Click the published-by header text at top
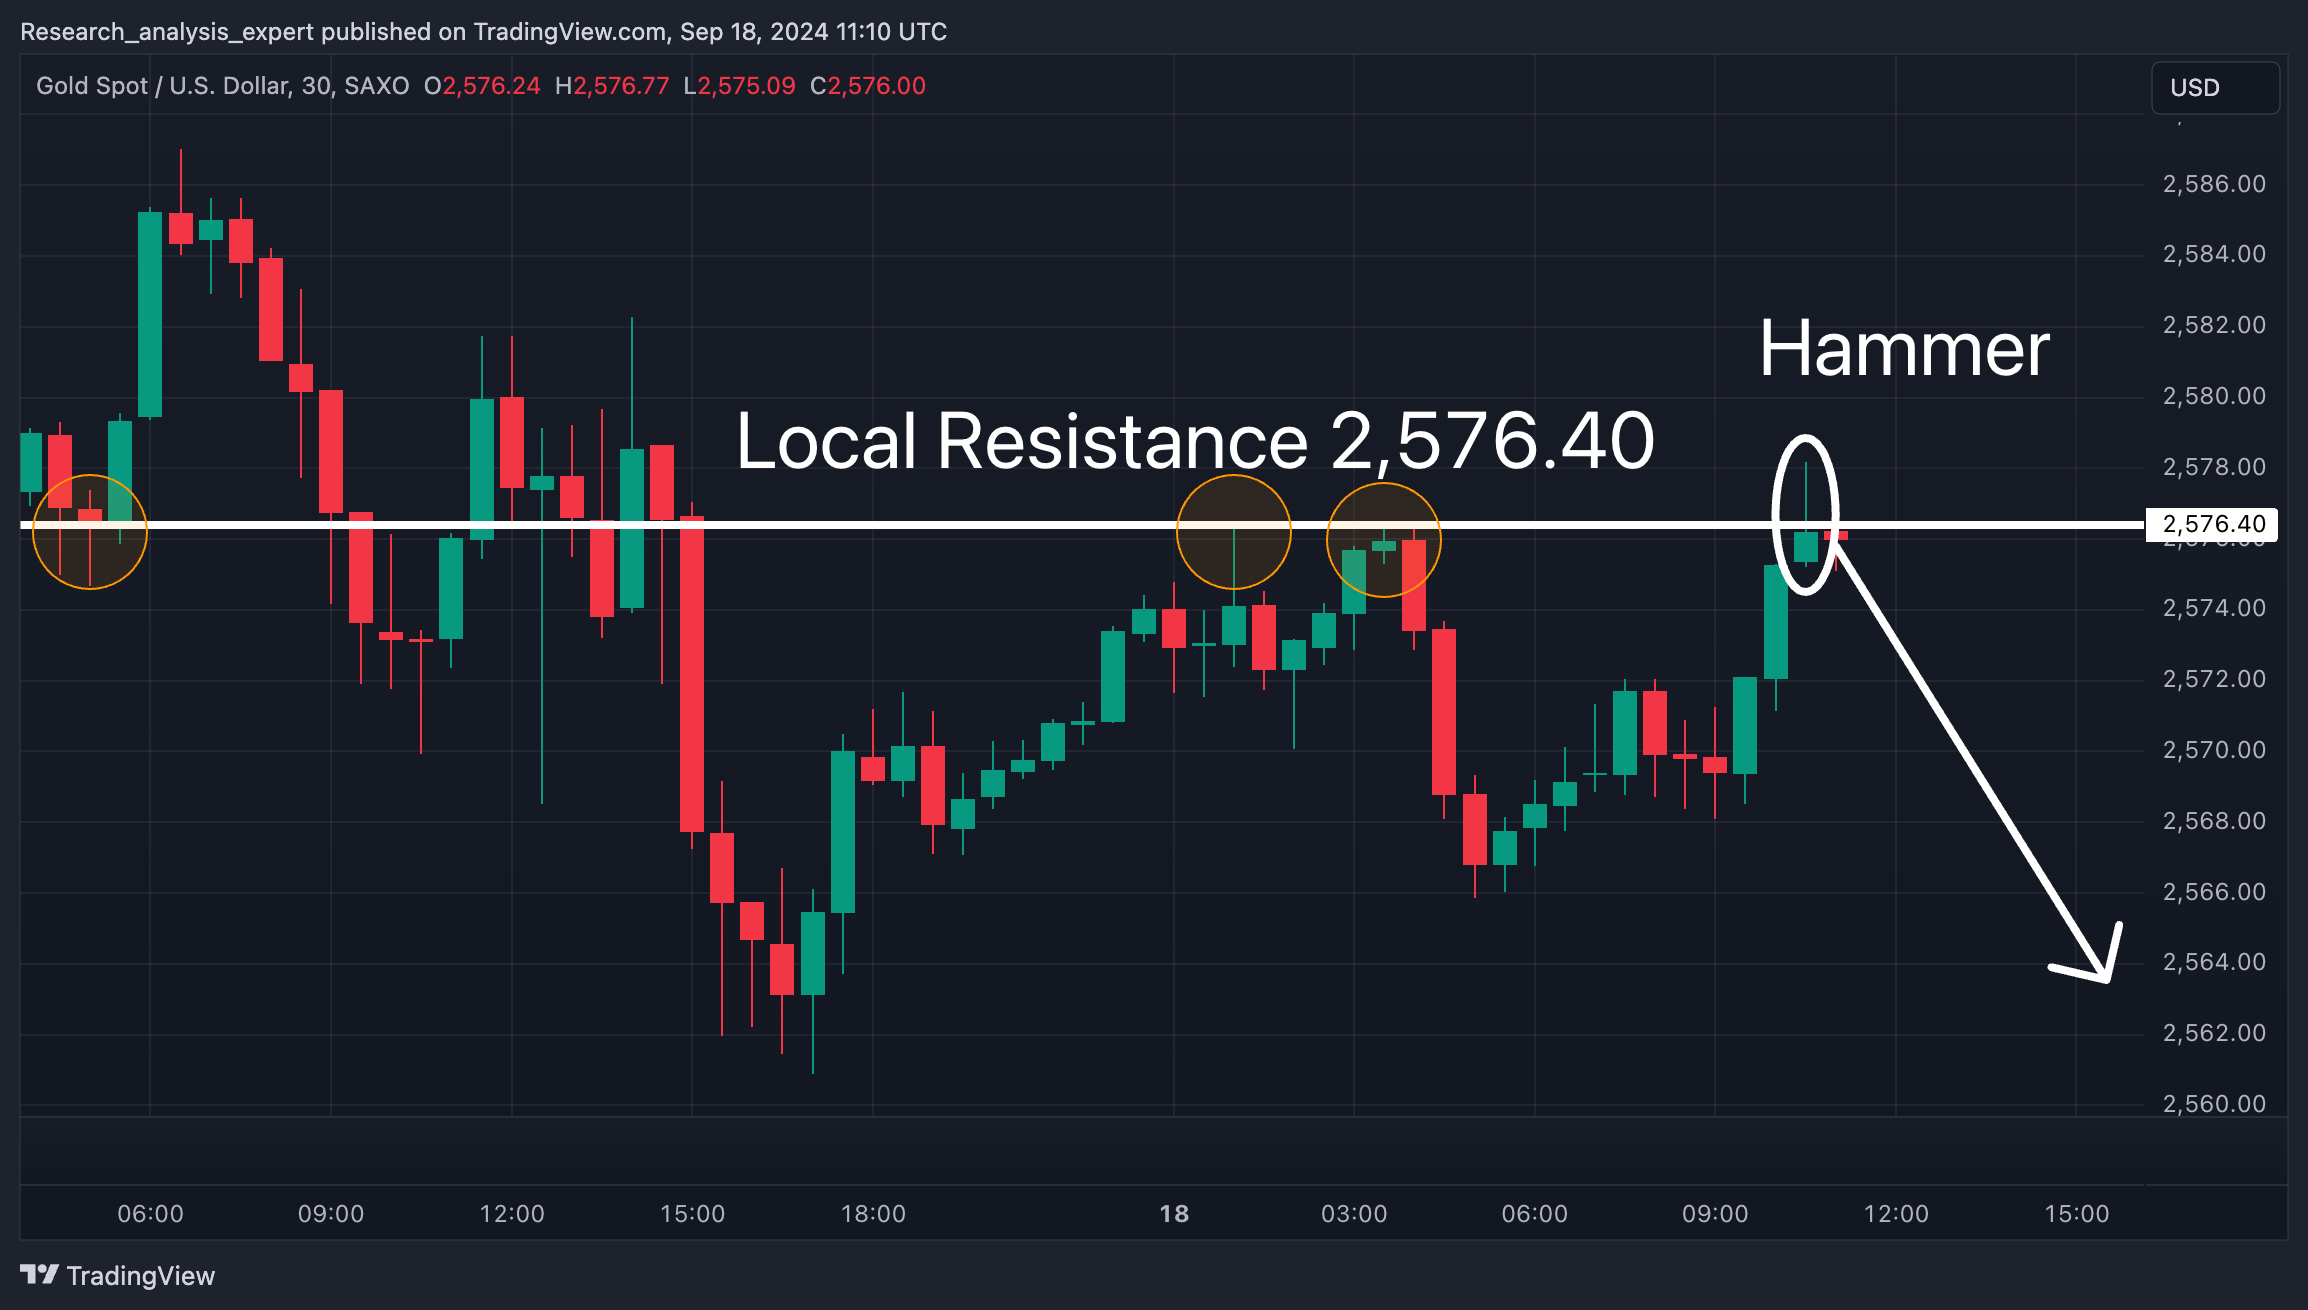2308x1310 pixels. (483, 32)
